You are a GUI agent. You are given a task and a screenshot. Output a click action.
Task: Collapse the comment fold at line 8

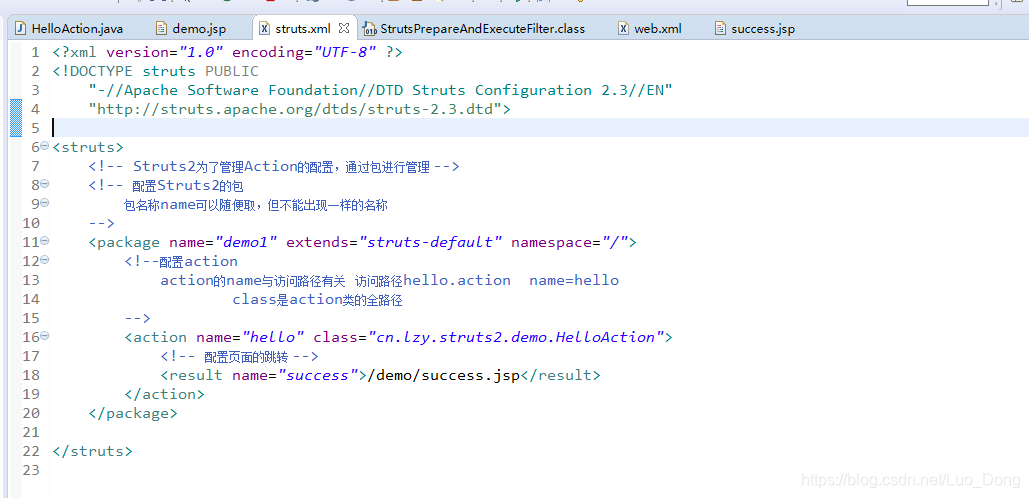point(45,184)
